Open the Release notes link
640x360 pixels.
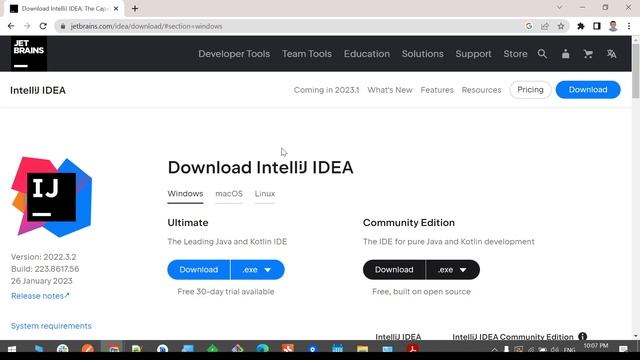click(40, 296)
